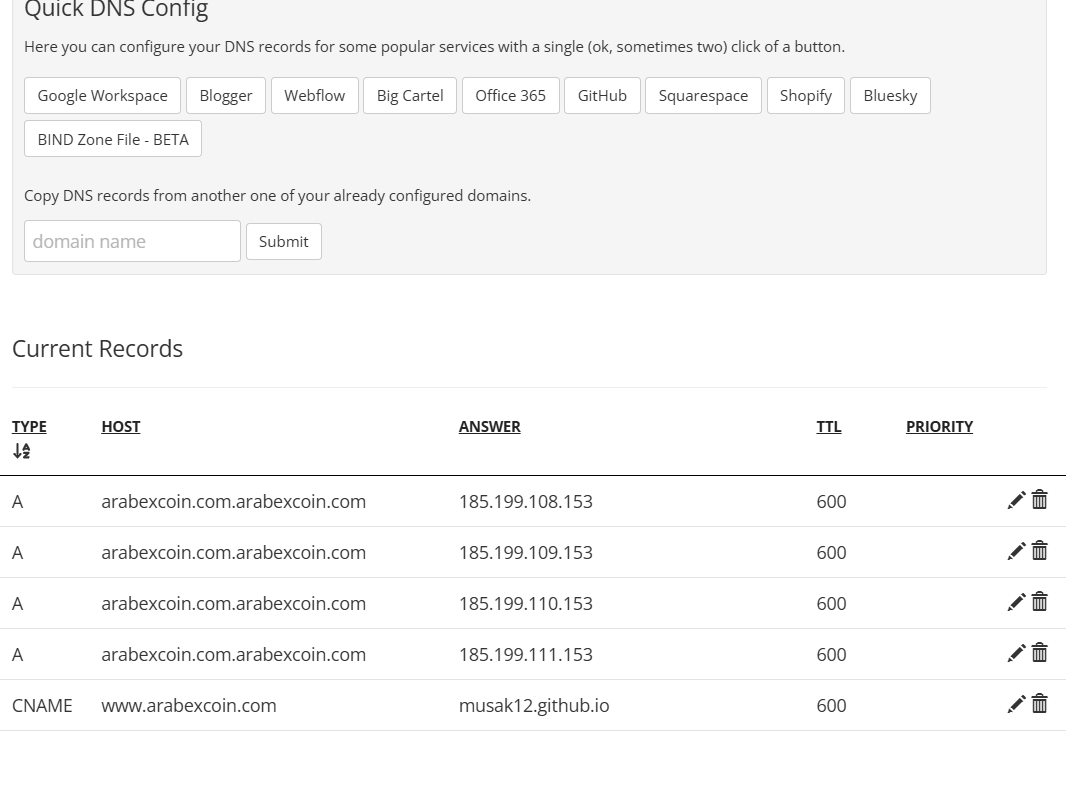The image size is (1079, 810).
Task: Choose the Bluesky DNS preset
Action: coord(890,96)
